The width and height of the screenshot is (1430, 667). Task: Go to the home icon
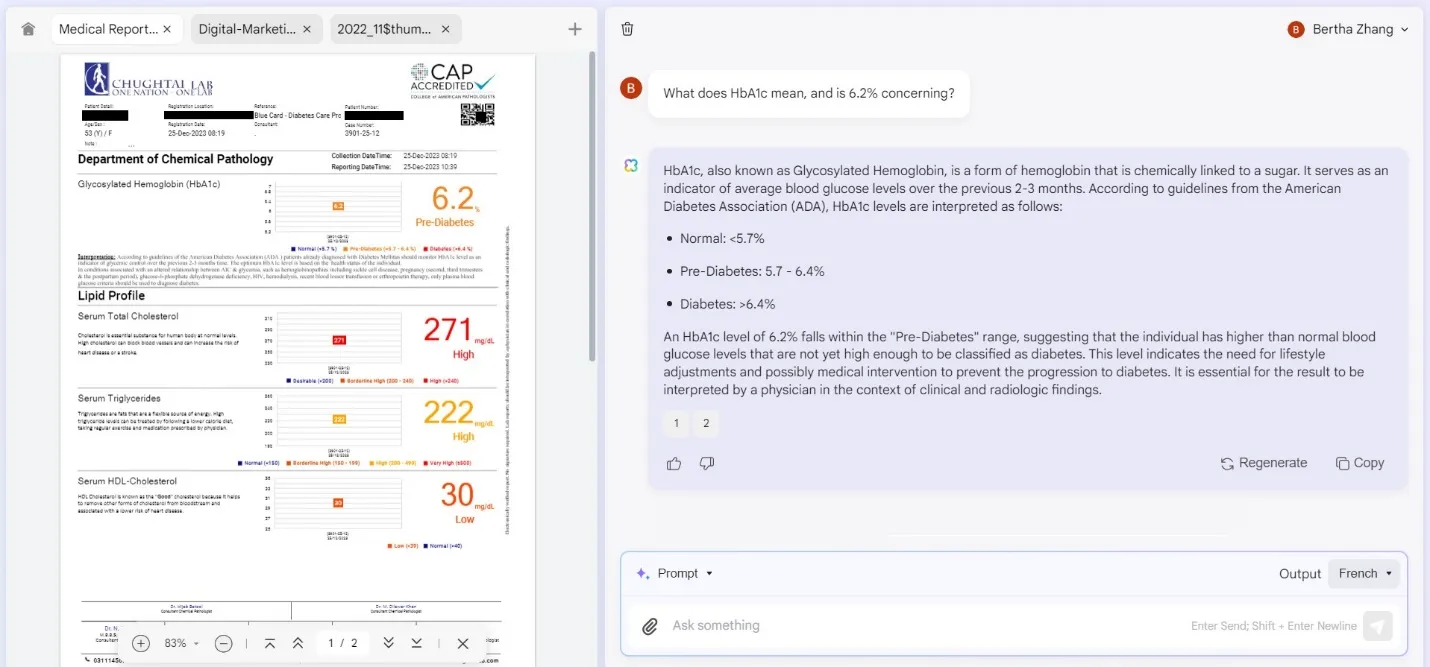pyautogui.click(x=28, y=29)
